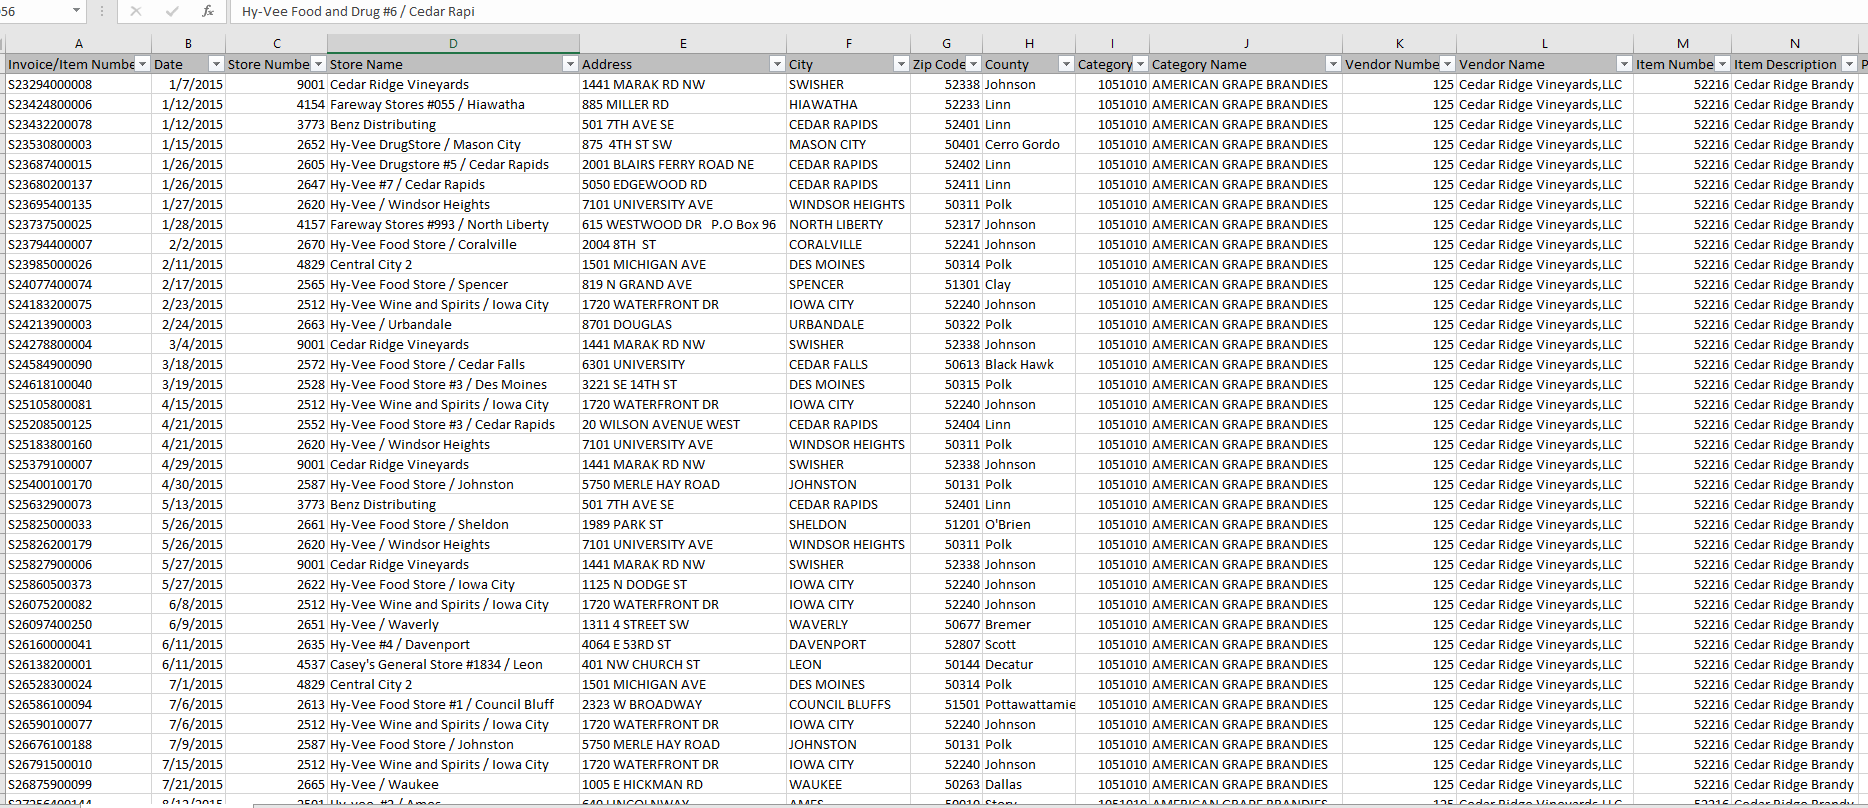Select the Hy-Vee DrugStore / Mason City cell

pos(453,144)
